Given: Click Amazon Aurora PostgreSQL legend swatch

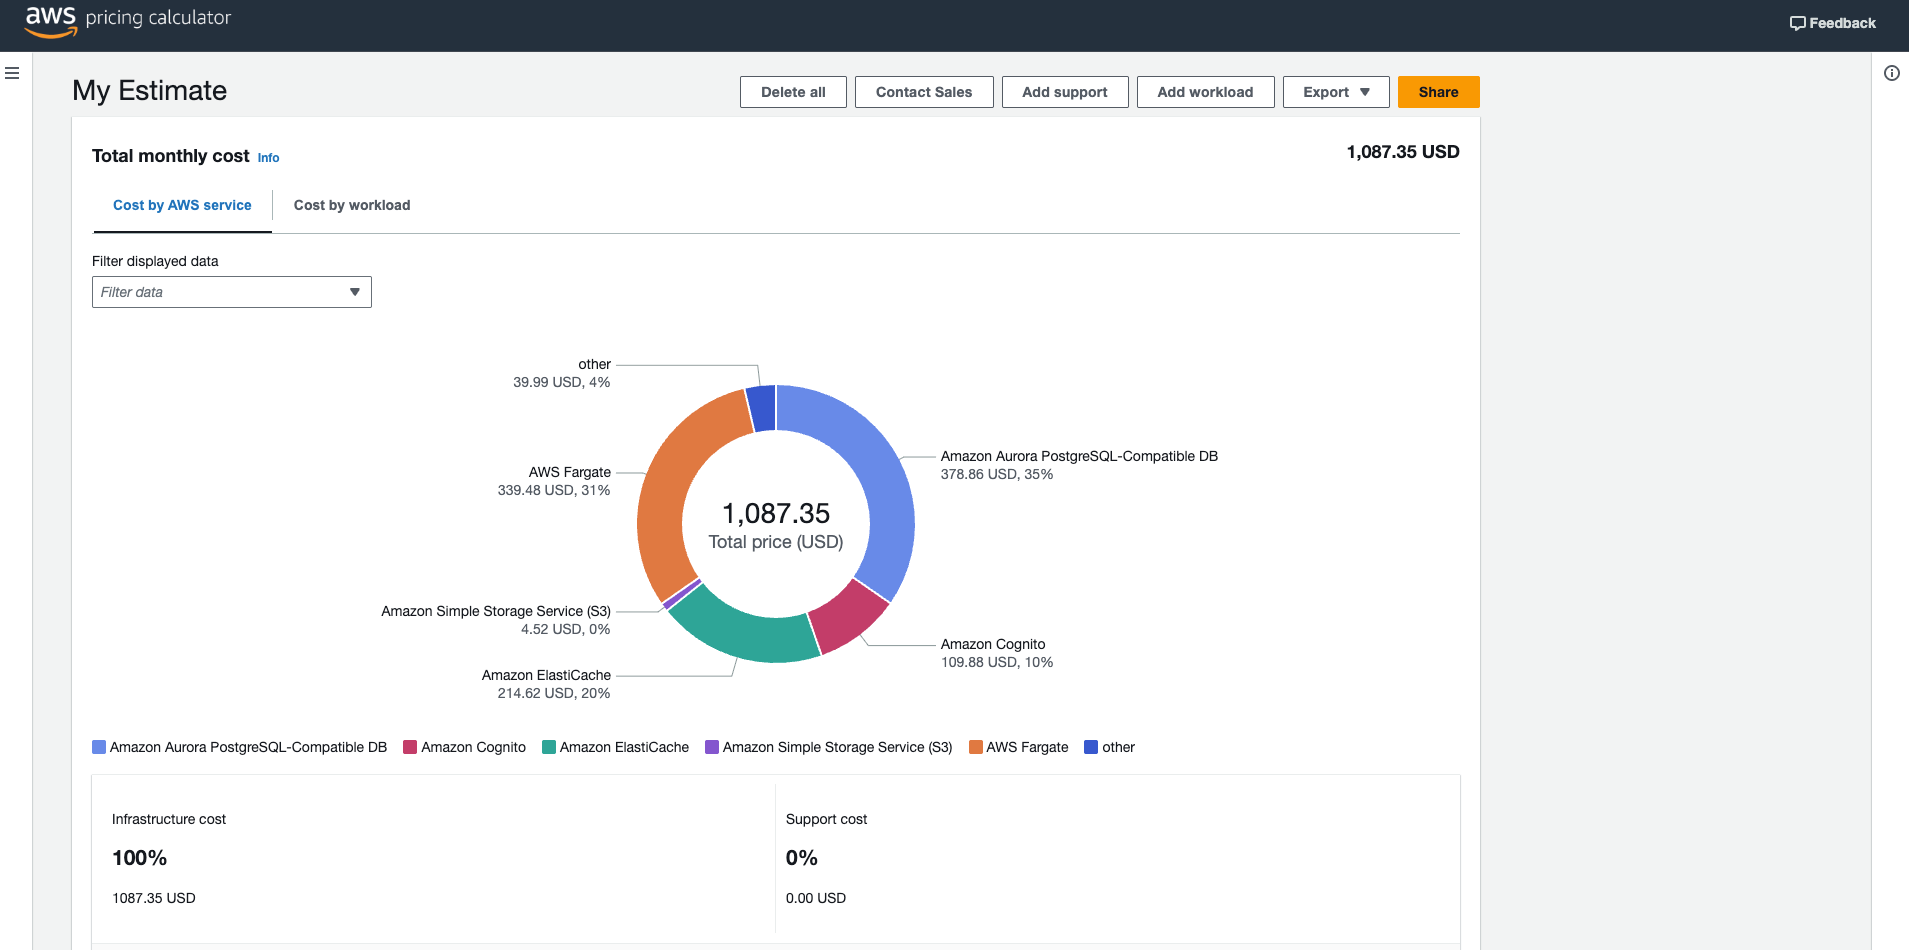Looking at the screenshot, I should (x=99, y=747).
